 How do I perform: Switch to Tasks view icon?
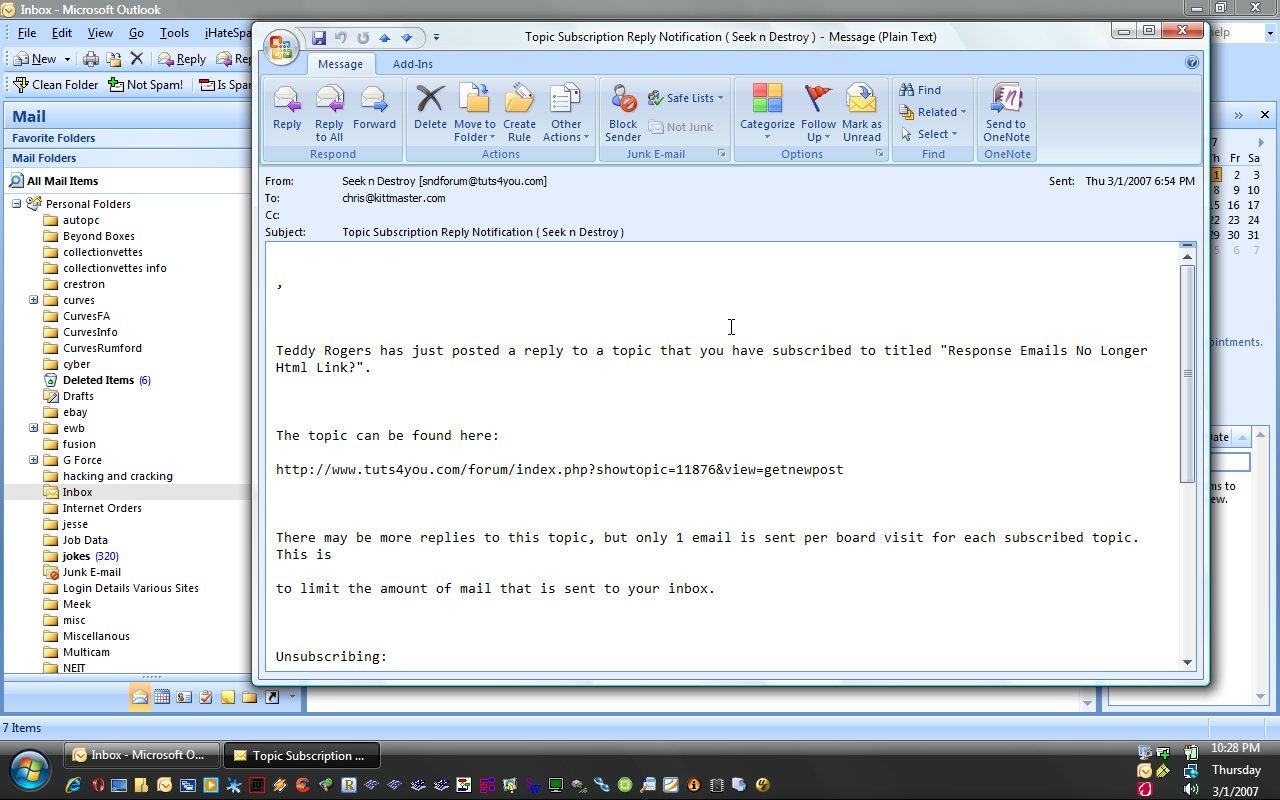[x=206, y=697]
